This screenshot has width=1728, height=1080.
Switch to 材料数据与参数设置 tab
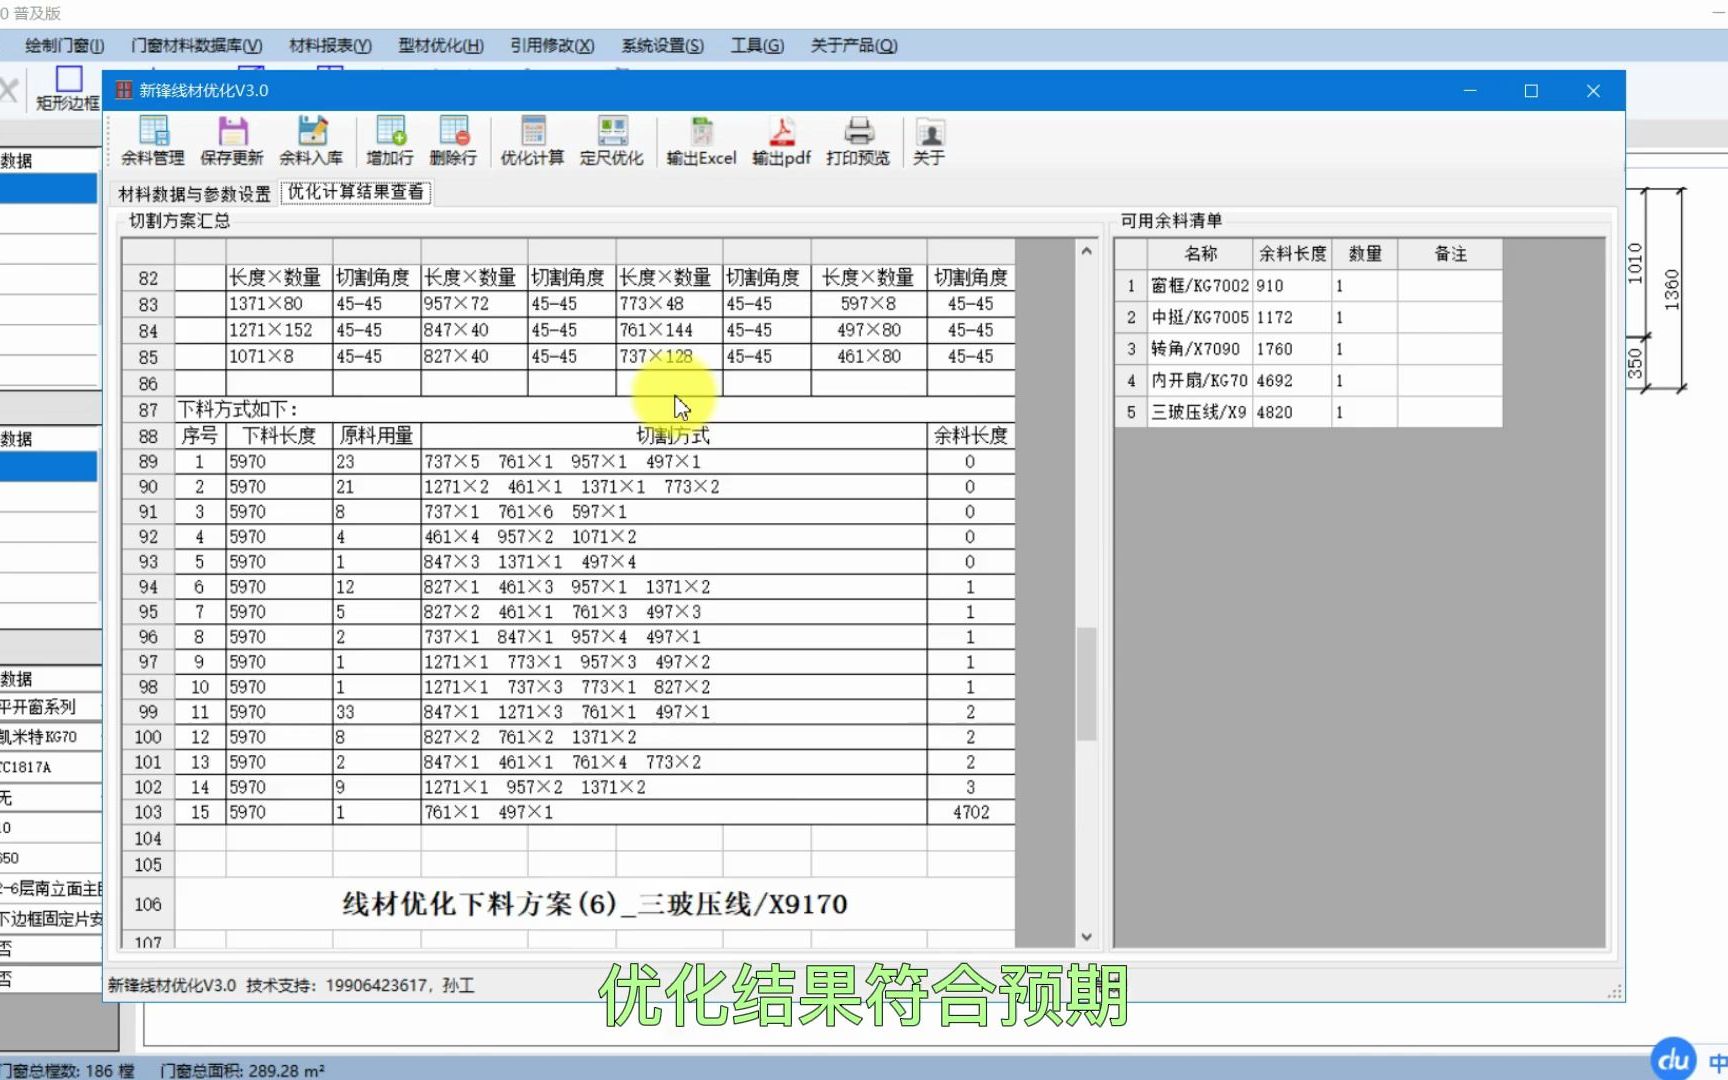click(194, 193)
